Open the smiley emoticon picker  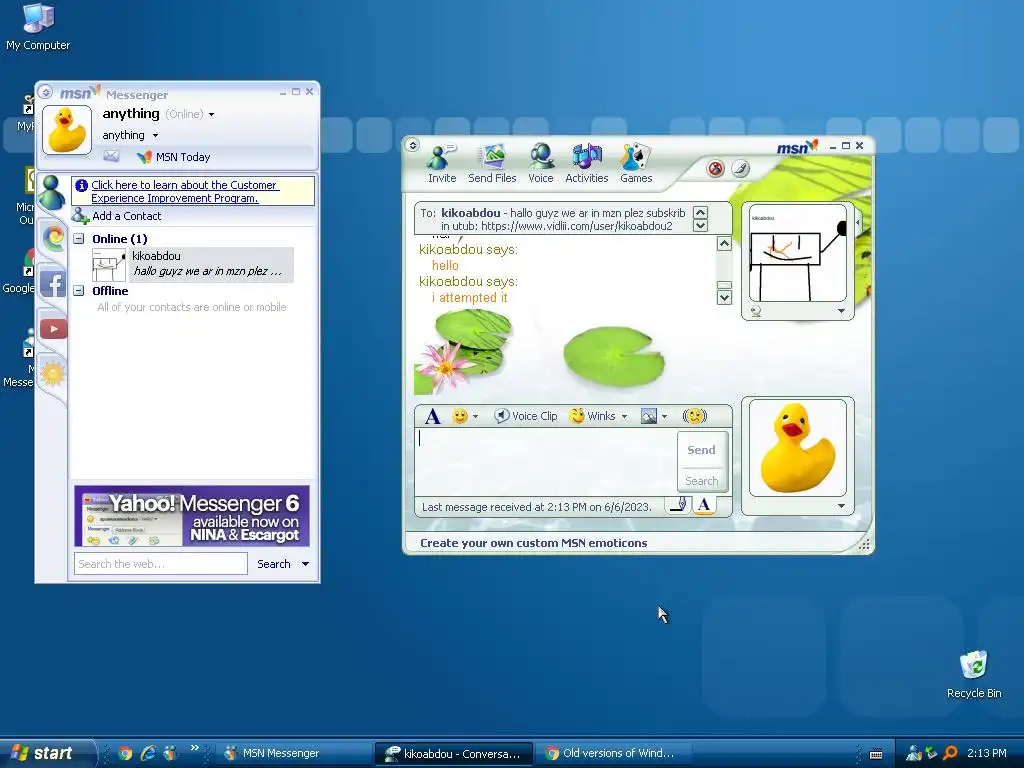[x=460, y=416]
